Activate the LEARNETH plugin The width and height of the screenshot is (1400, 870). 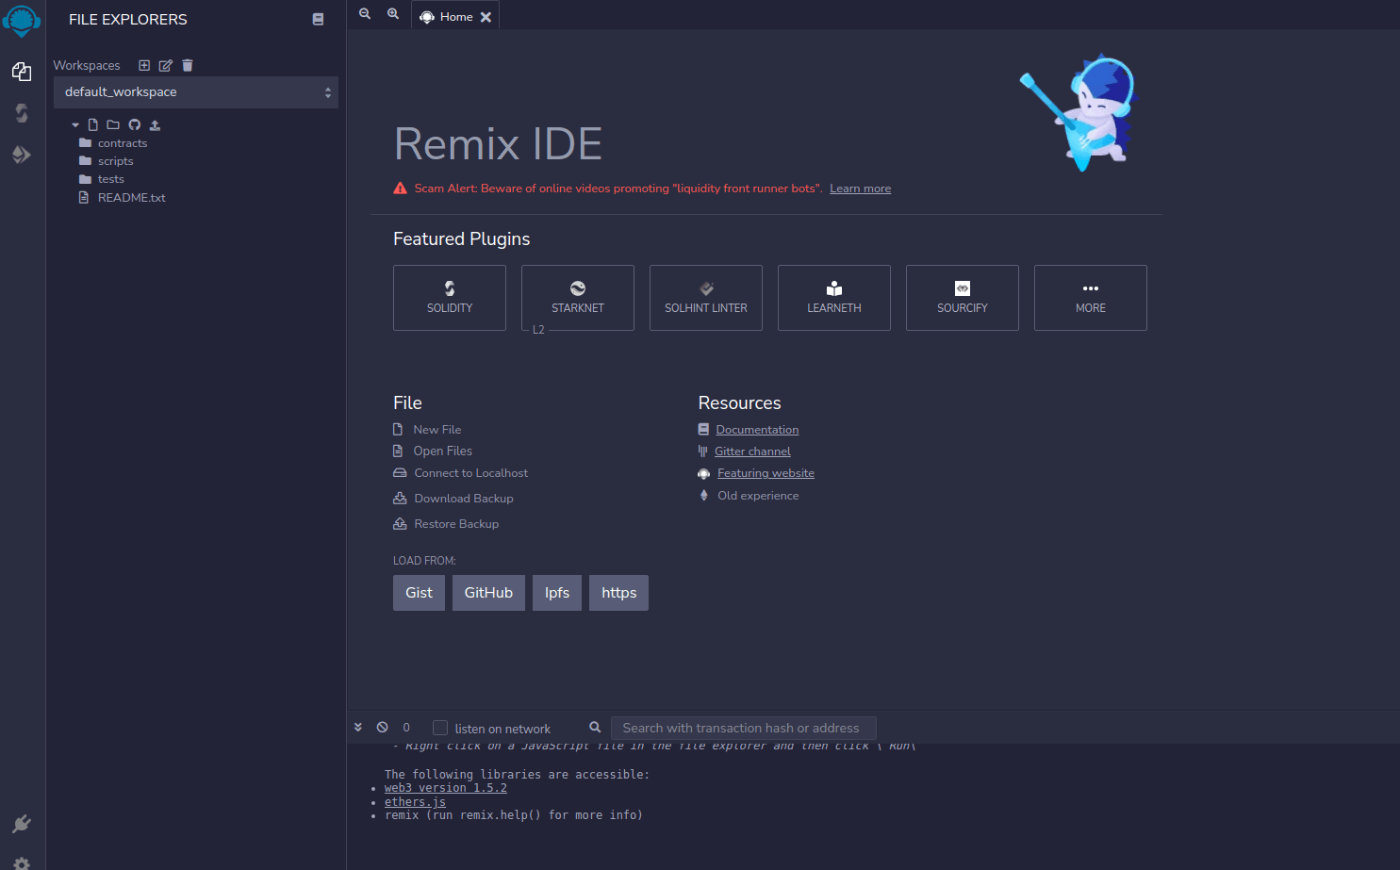pos(834,298)
